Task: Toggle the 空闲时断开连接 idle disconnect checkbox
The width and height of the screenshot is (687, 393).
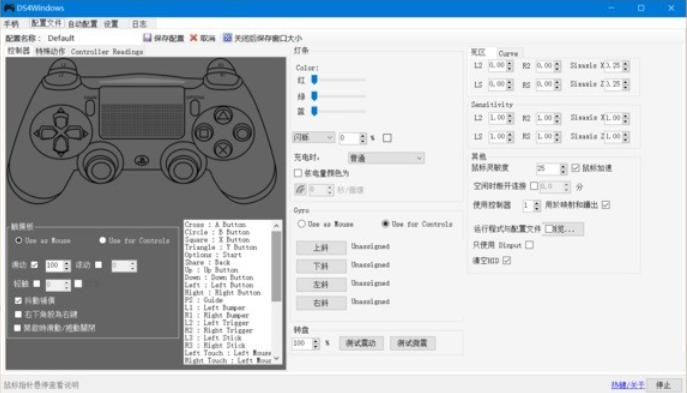Action: [x=534, y=186]
